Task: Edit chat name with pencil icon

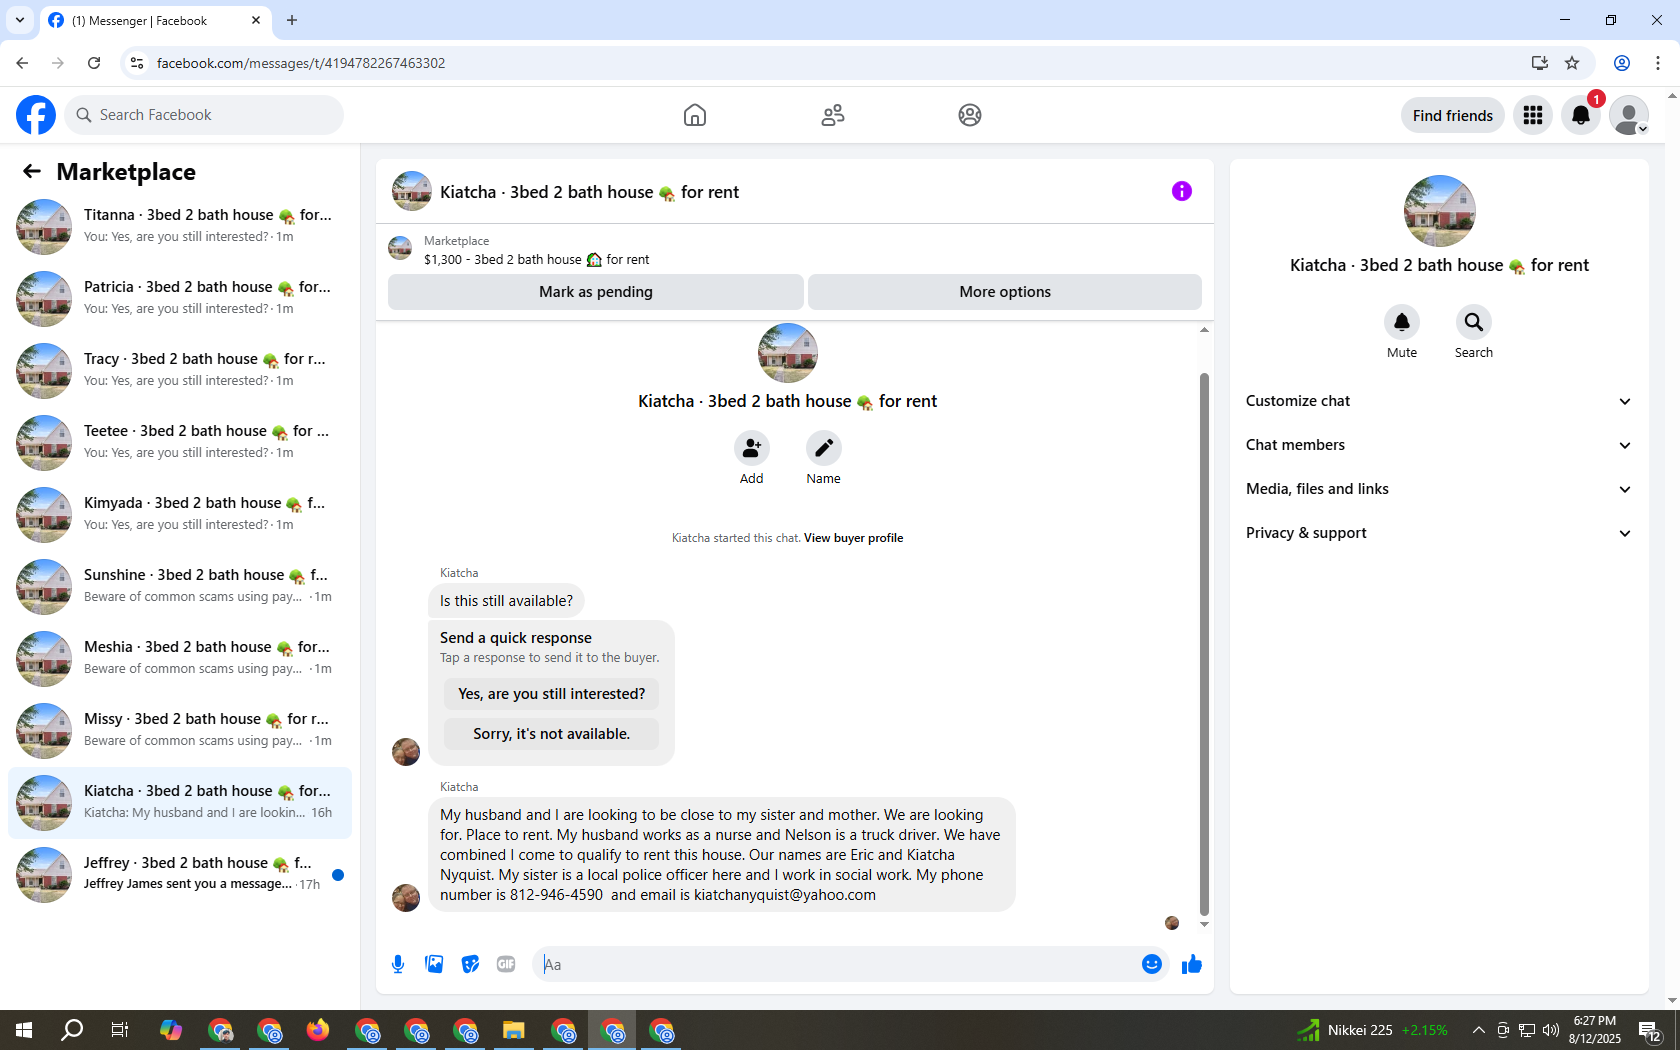Action: [824, 448]
